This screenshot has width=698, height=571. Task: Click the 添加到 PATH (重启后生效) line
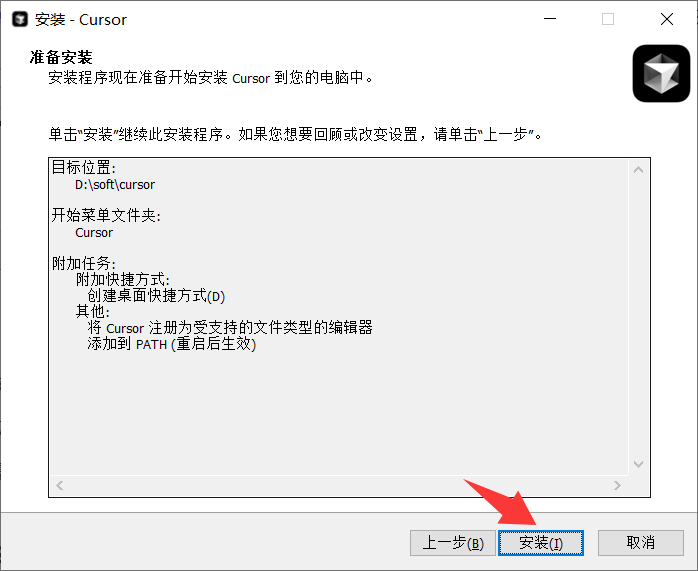coord(171,344)
